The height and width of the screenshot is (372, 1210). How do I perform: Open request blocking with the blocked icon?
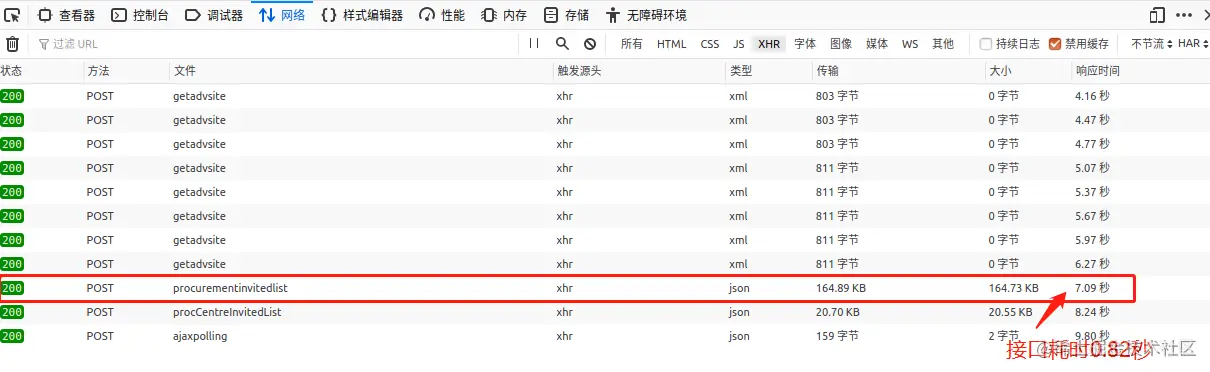point(590,44)
